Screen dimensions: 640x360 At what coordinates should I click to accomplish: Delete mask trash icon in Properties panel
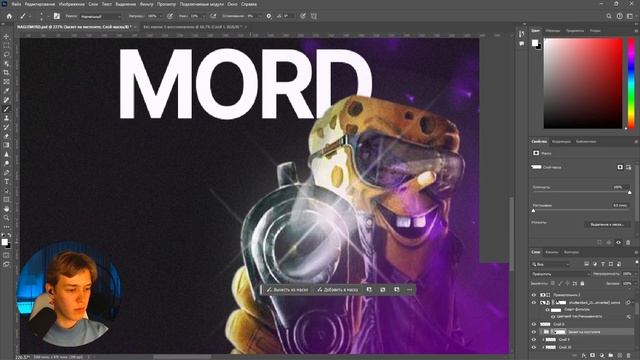pyautogui.click(x=628, y=242)
